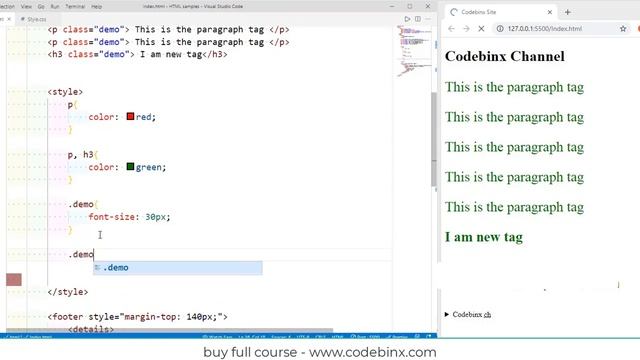
Task: Click the green color swatch in code
Action: click(130, 167)
